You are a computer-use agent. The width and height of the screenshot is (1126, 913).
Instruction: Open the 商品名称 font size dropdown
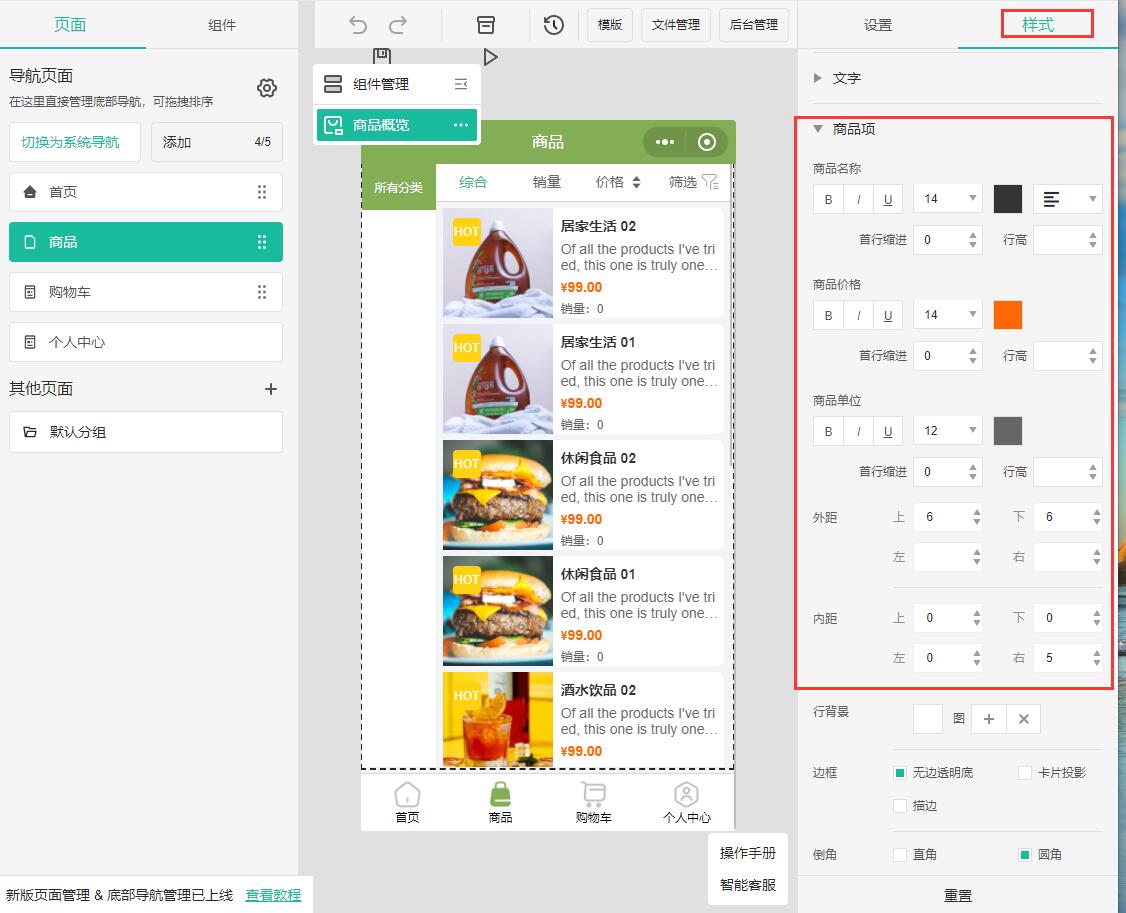click(947, 199)
